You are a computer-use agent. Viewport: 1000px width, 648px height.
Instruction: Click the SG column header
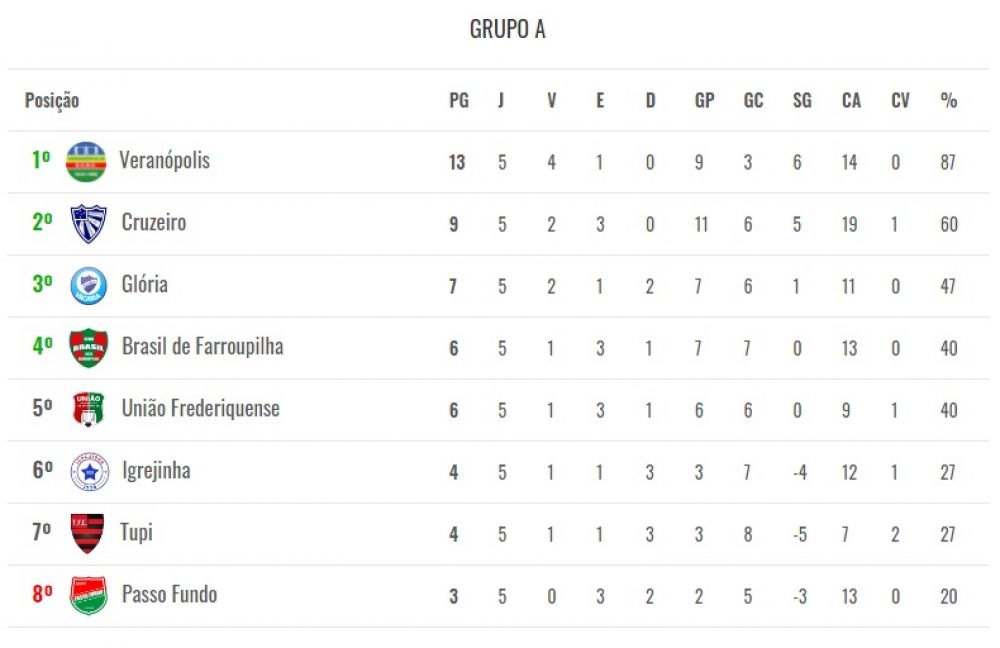click(x=802, y=100)
